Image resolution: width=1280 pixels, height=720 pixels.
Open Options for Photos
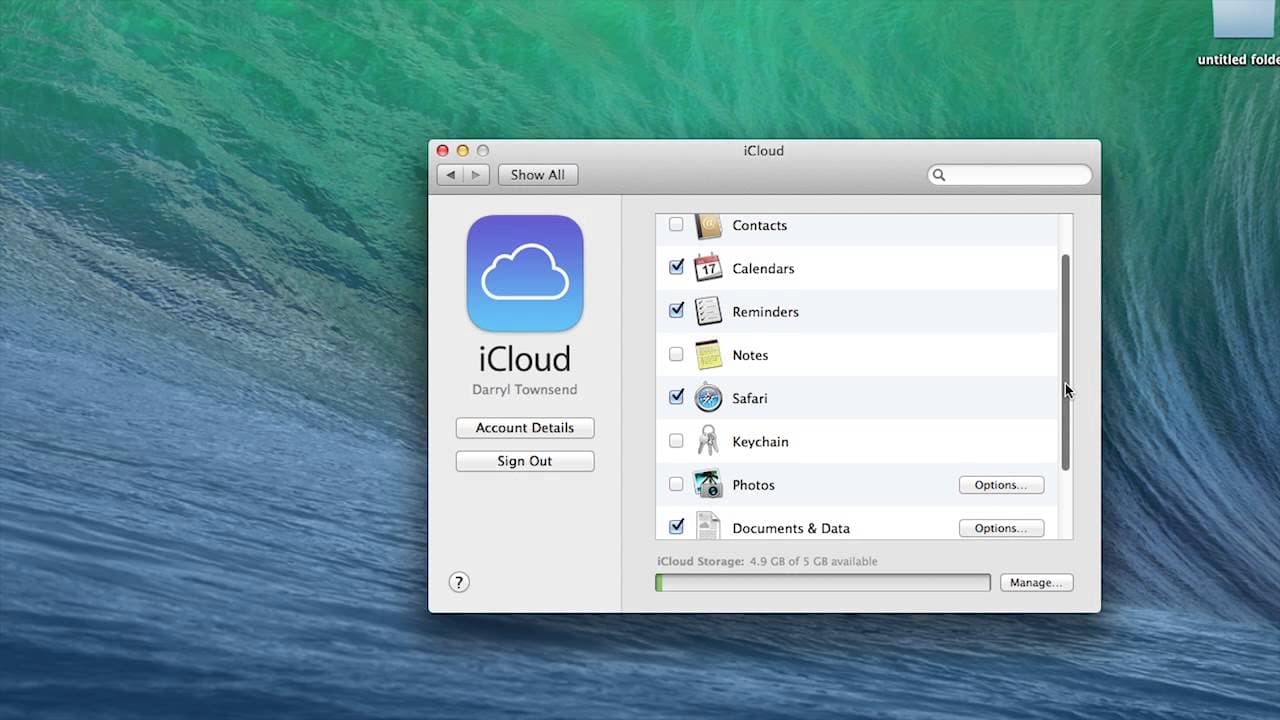point(1001,485)
